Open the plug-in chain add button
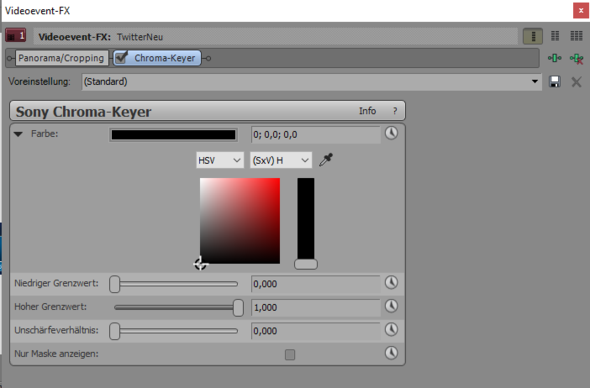Screen dimensions: 590x388 555,58
